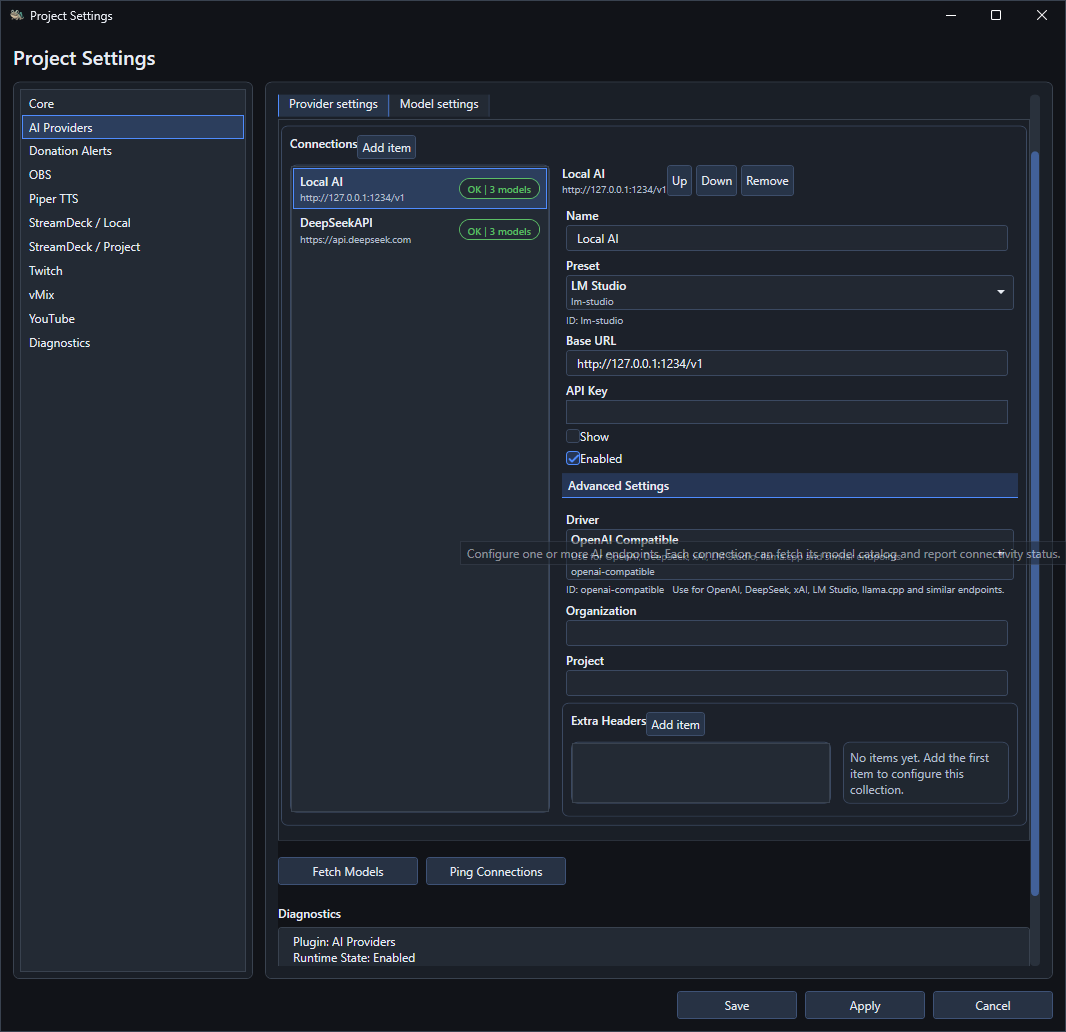Click the 'ID: lm-studio' label

click(x=595, y=321)
